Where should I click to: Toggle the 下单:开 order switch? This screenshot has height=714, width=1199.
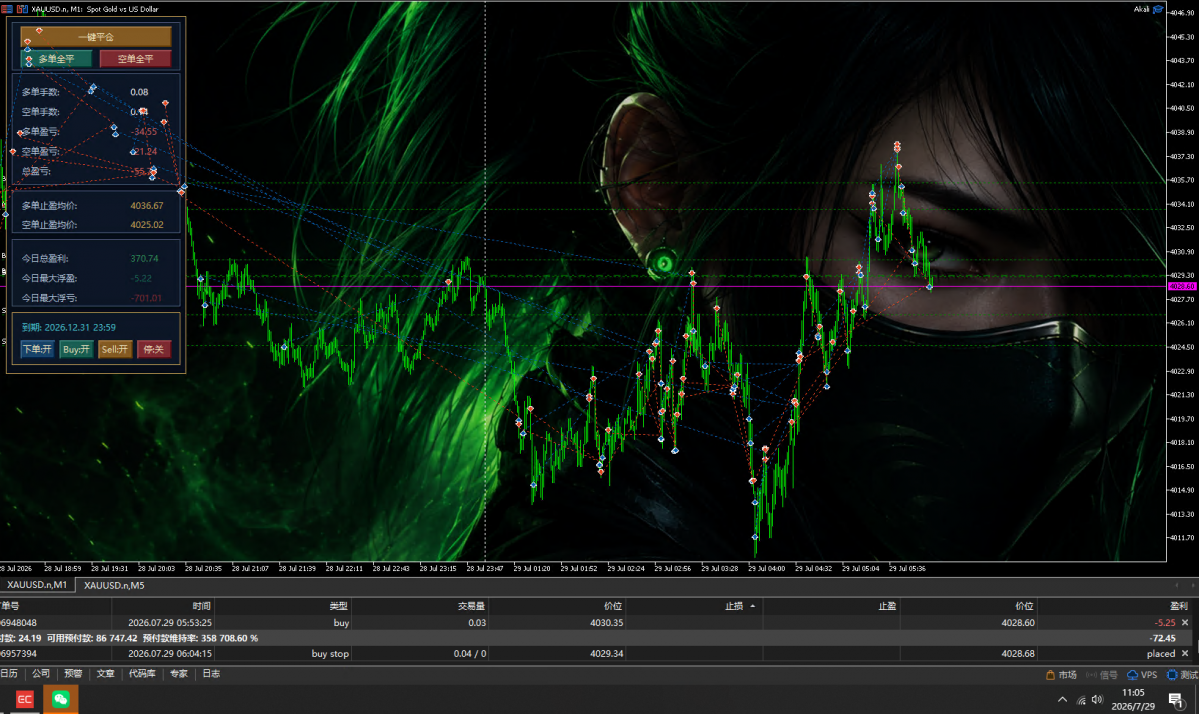(37, 349)
